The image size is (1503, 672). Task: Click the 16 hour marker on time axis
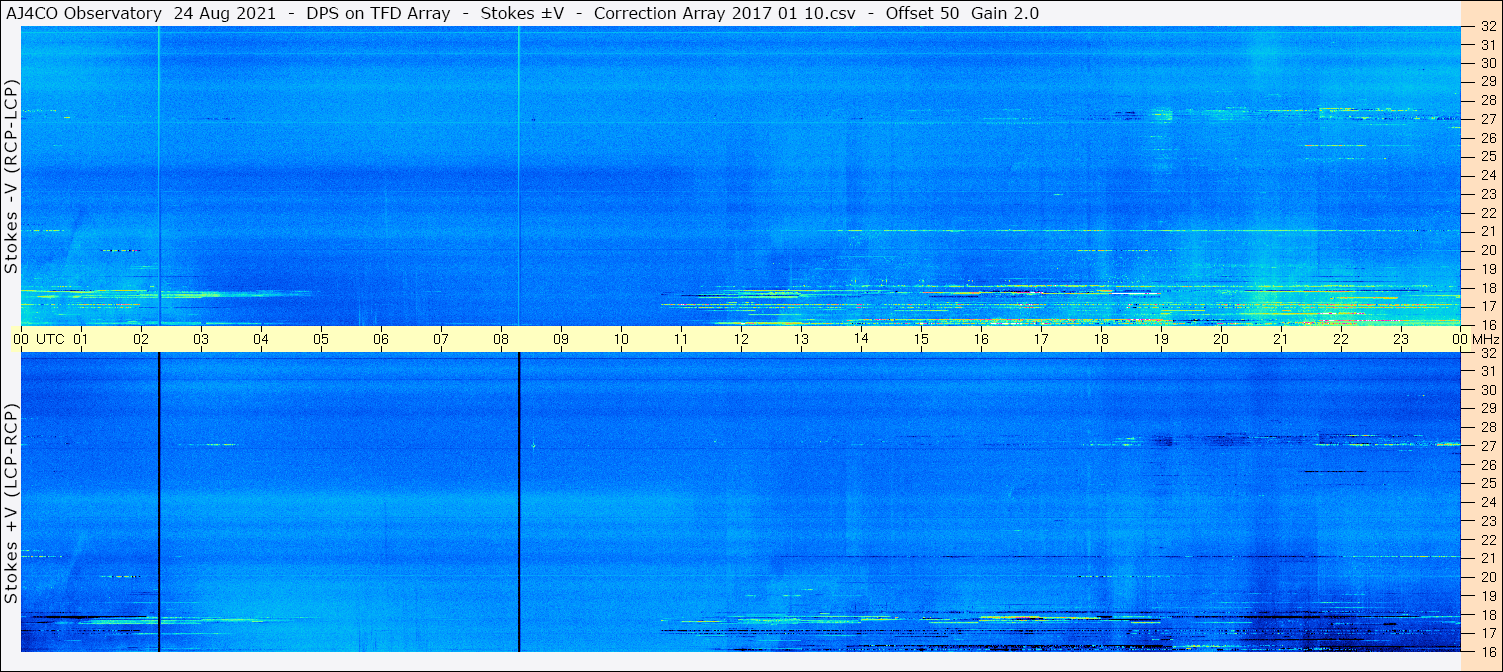tap(981, 339)
